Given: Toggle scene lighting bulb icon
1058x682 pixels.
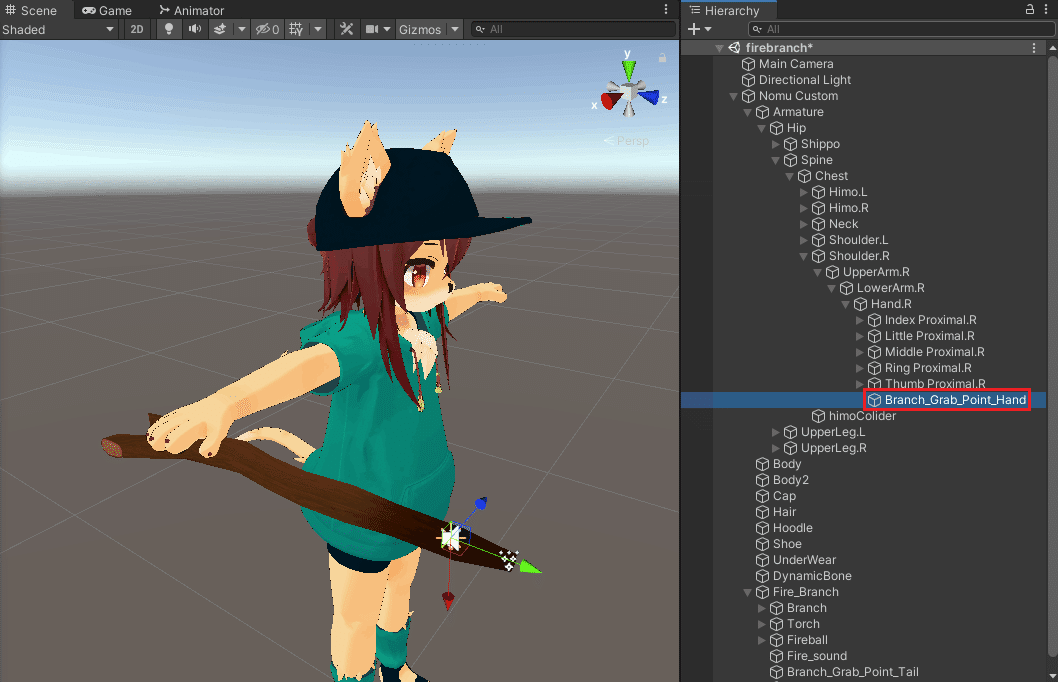Looking at the screenshot, I should click(x=169, y=29).
